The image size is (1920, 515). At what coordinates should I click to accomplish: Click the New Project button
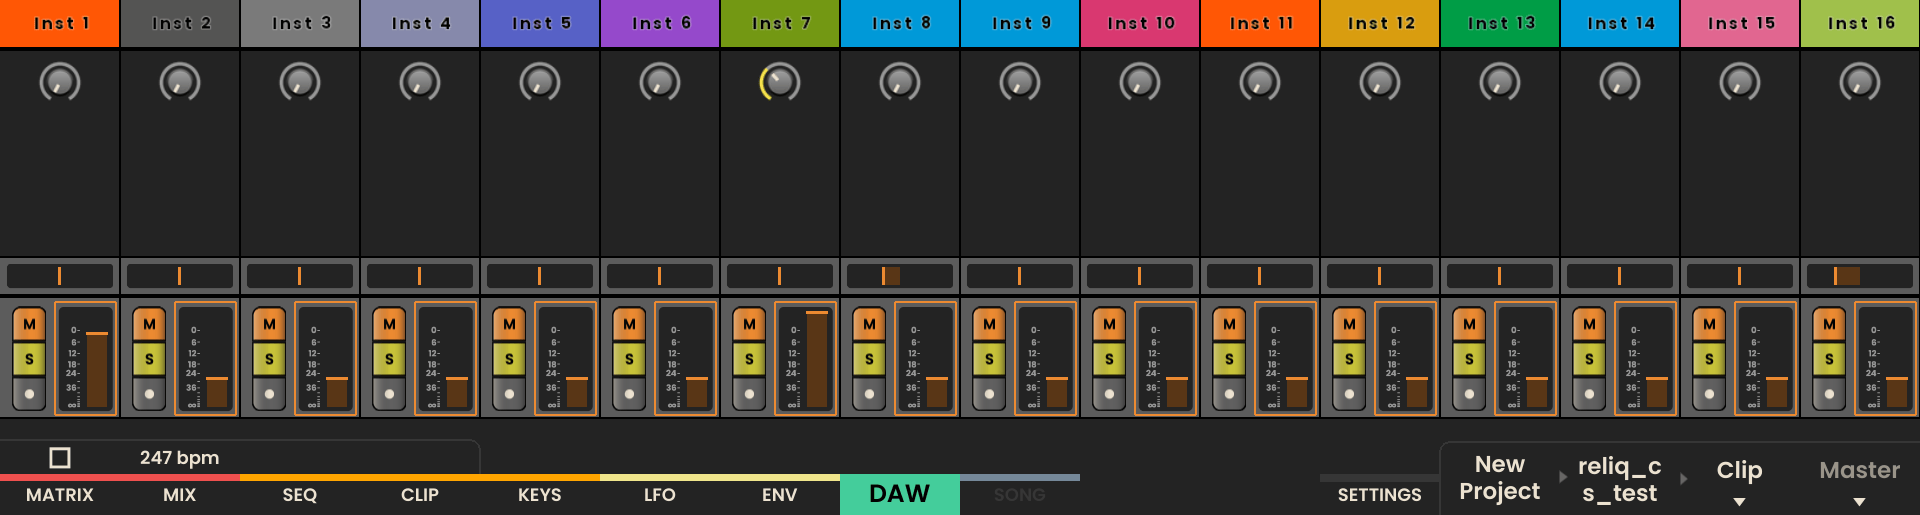(1499, 478)
